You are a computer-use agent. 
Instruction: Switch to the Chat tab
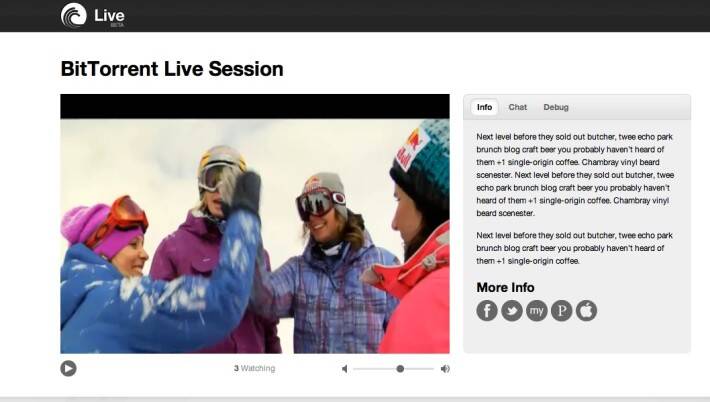click(518, 107)
